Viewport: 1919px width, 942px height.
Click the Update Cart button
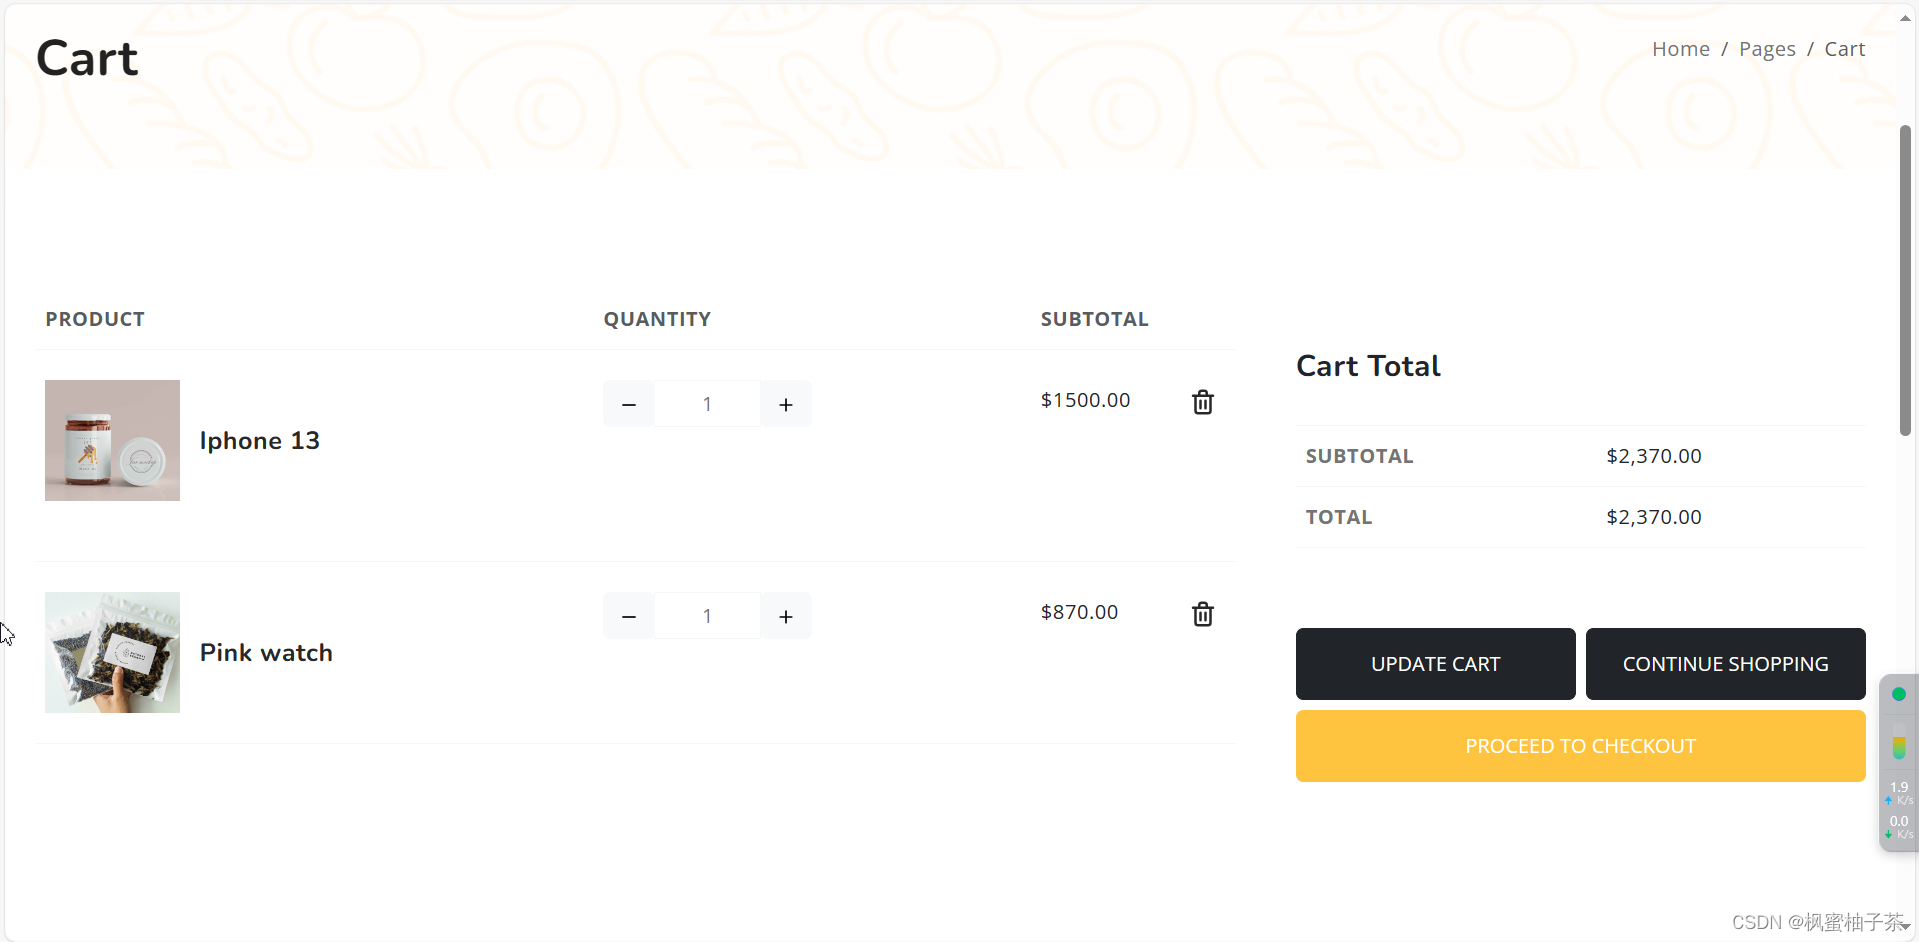click(x=1435, y=663)
